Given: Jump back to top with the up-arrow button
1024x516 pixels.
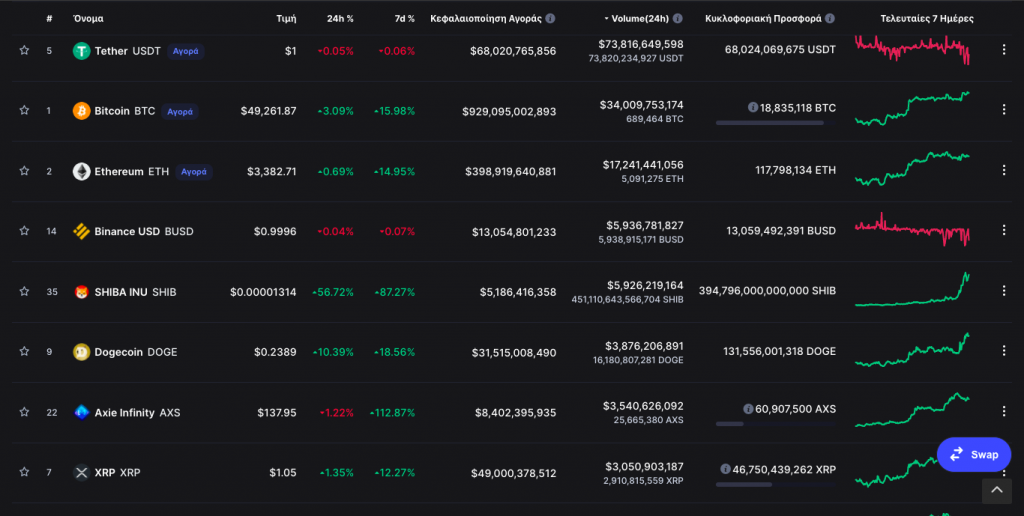Looking at the screenshot, I should 997,491.
